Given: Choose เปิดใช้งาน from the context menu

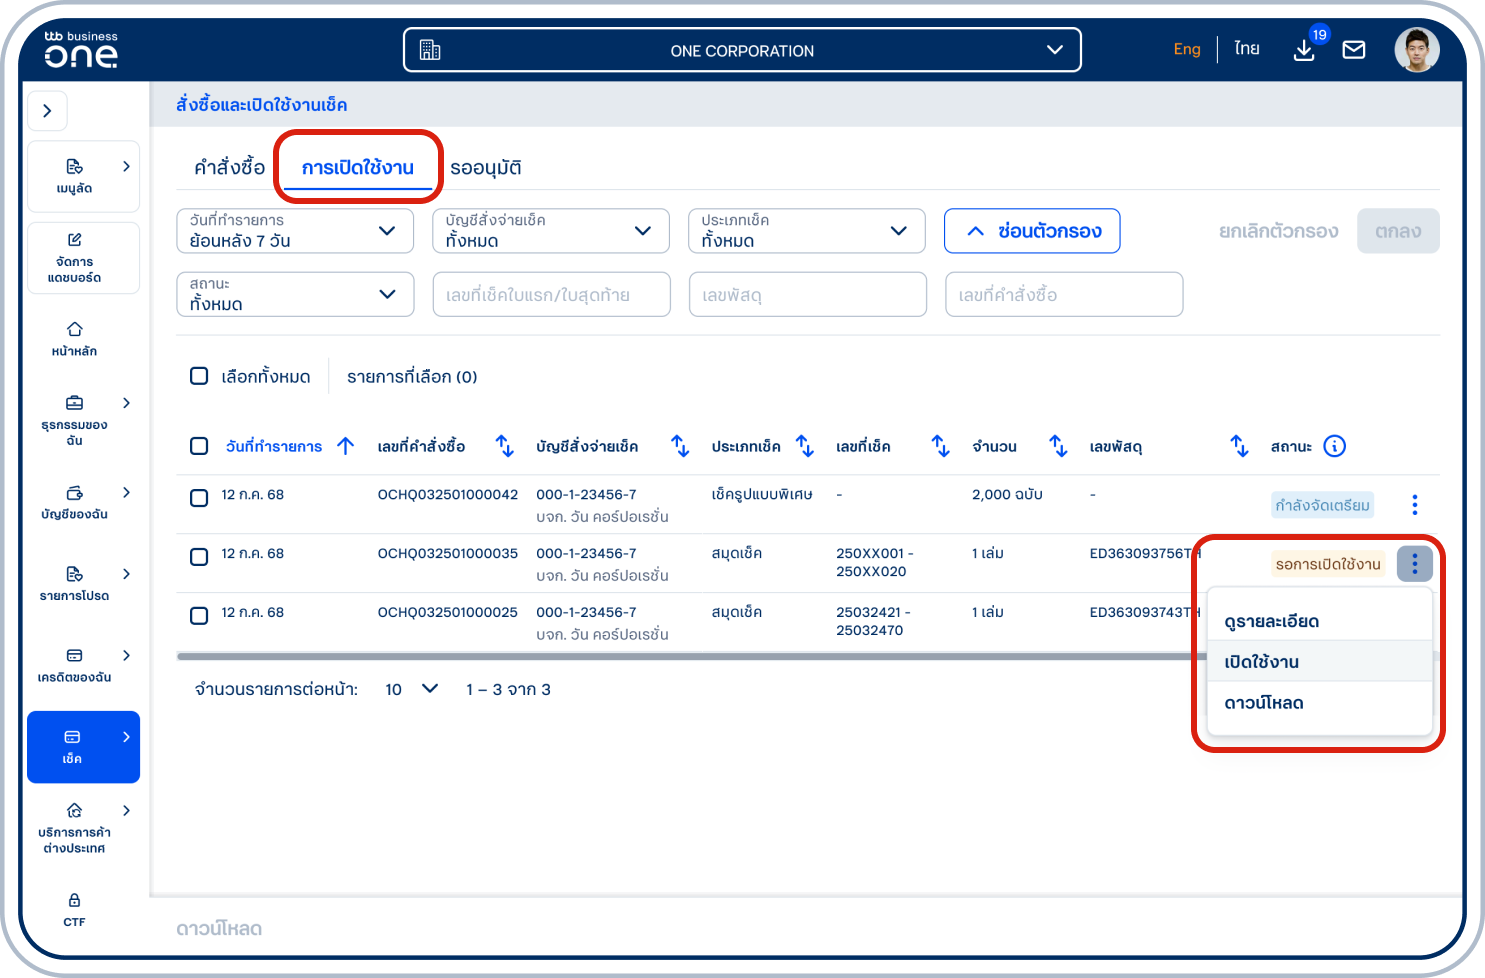Looking at the screenshot, I should click(1262, 662).
